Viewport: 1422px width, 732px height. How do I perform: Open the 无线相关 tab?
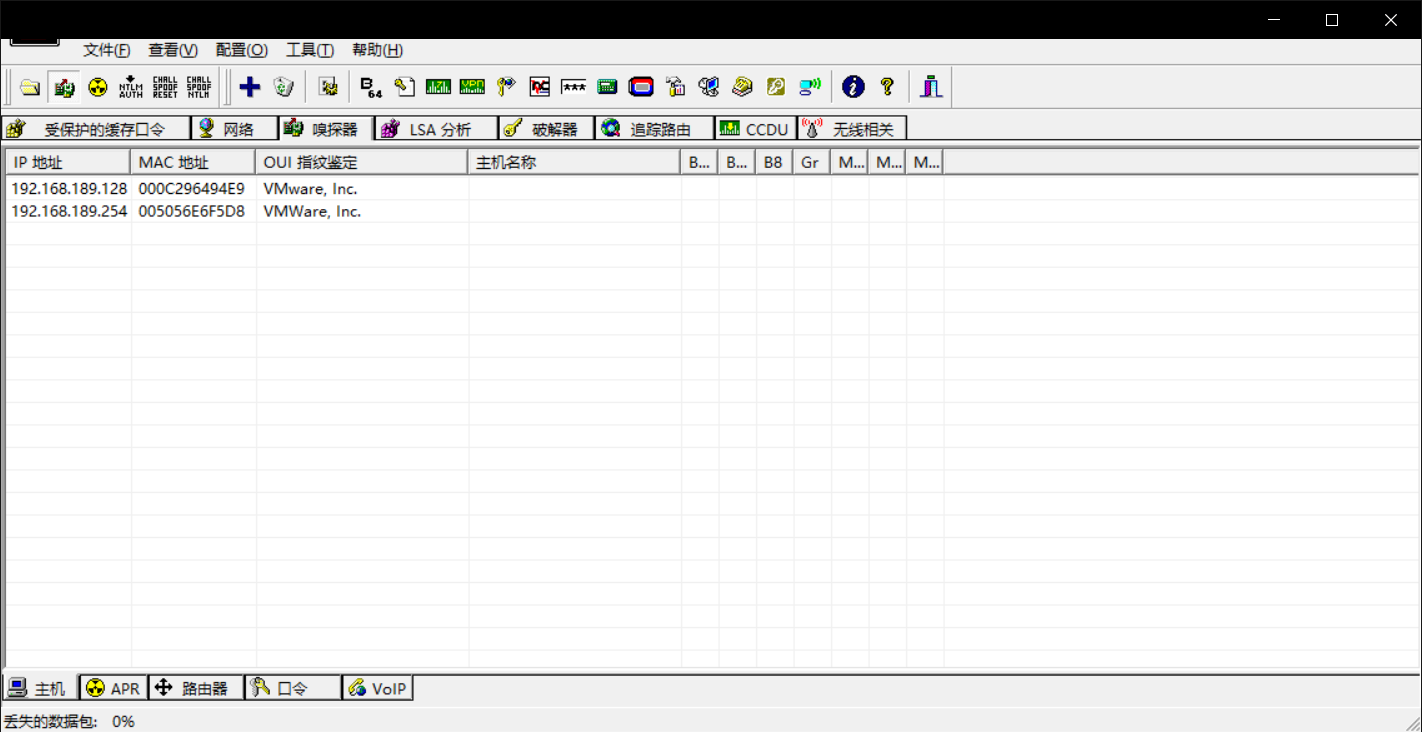852,129
